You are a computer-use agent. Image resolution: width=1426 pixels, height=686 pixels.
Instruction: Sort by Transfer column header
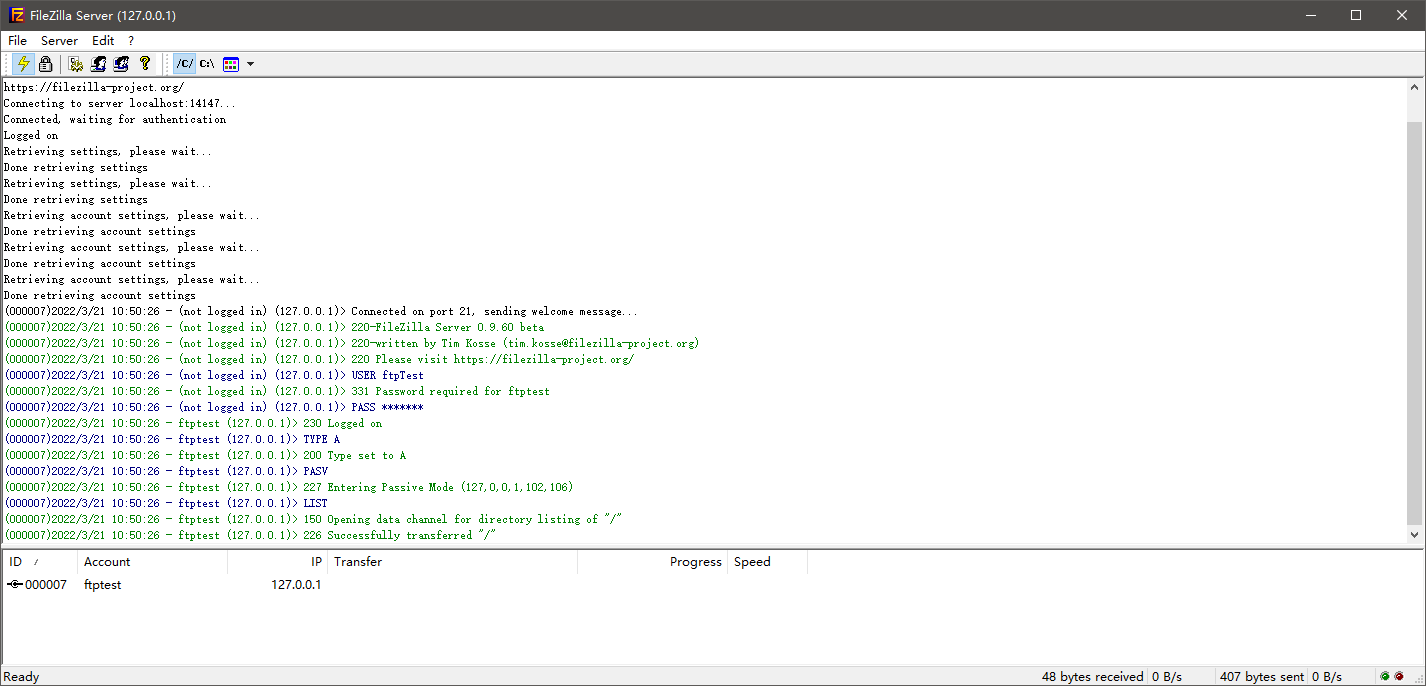[452, 562]
